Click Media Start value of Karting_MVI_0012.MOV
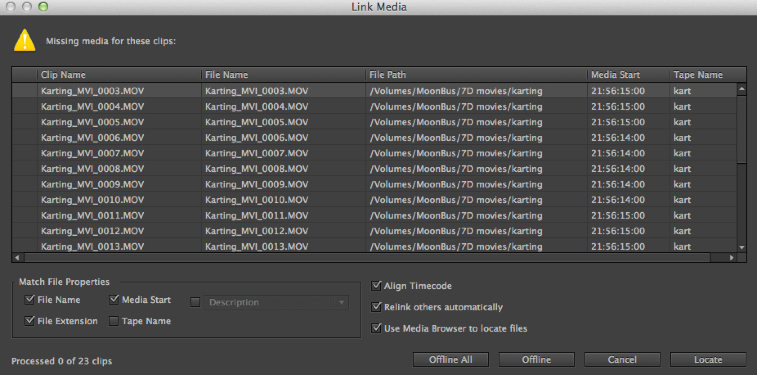757x375 pixels. click(618, 231)
